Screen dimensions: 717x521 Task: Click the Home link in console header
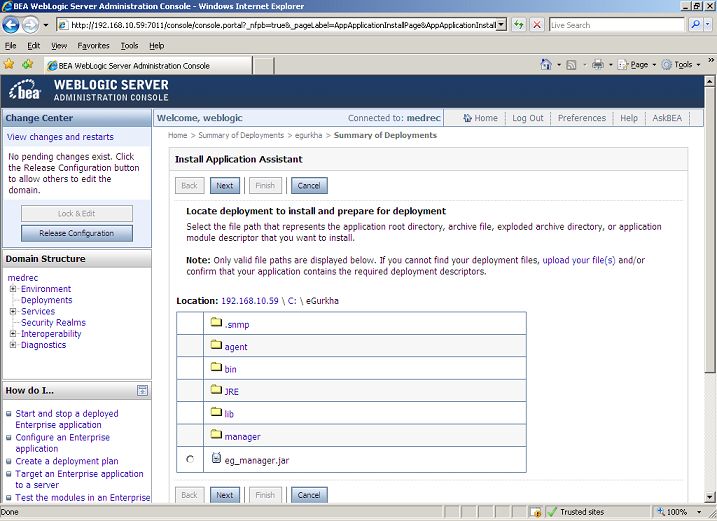(x=480, y=118)
